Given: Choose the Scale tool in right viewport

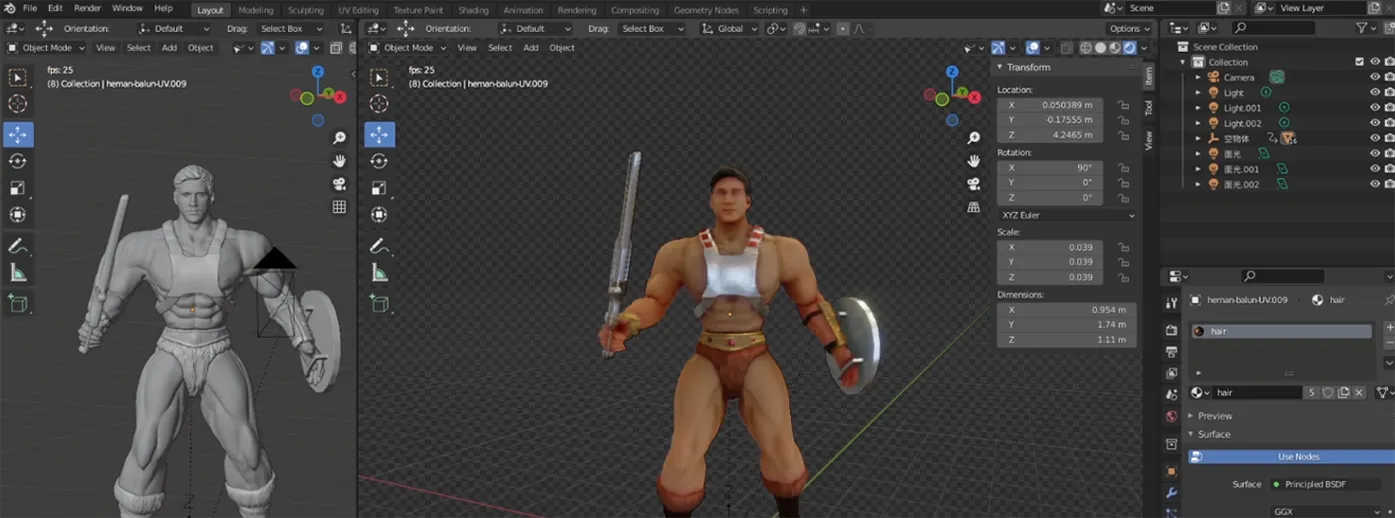Looking at the screenshot, I should pos(379,188).
